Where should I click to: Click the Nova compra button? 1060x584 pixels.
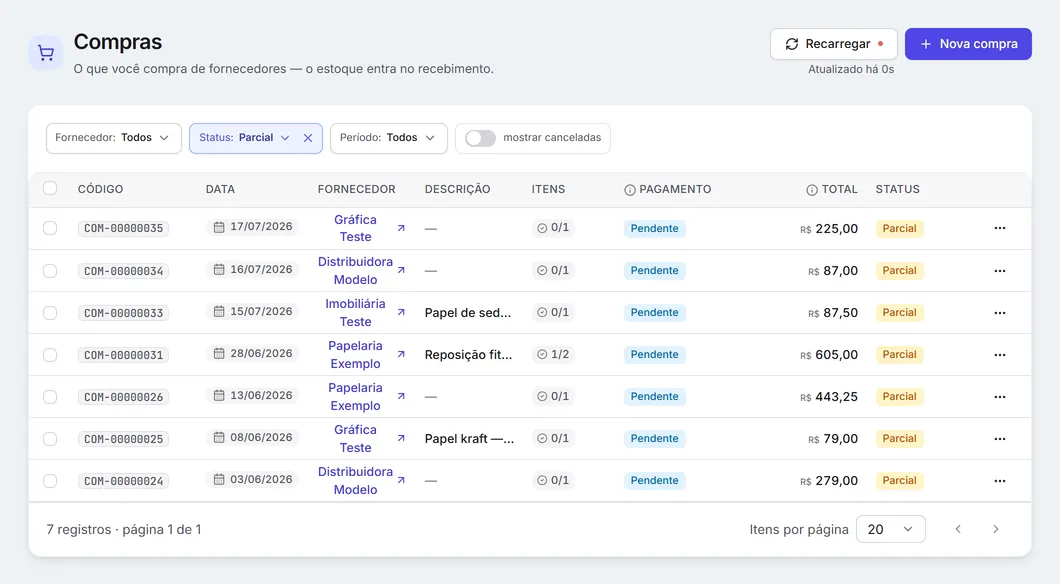(968, 44)
